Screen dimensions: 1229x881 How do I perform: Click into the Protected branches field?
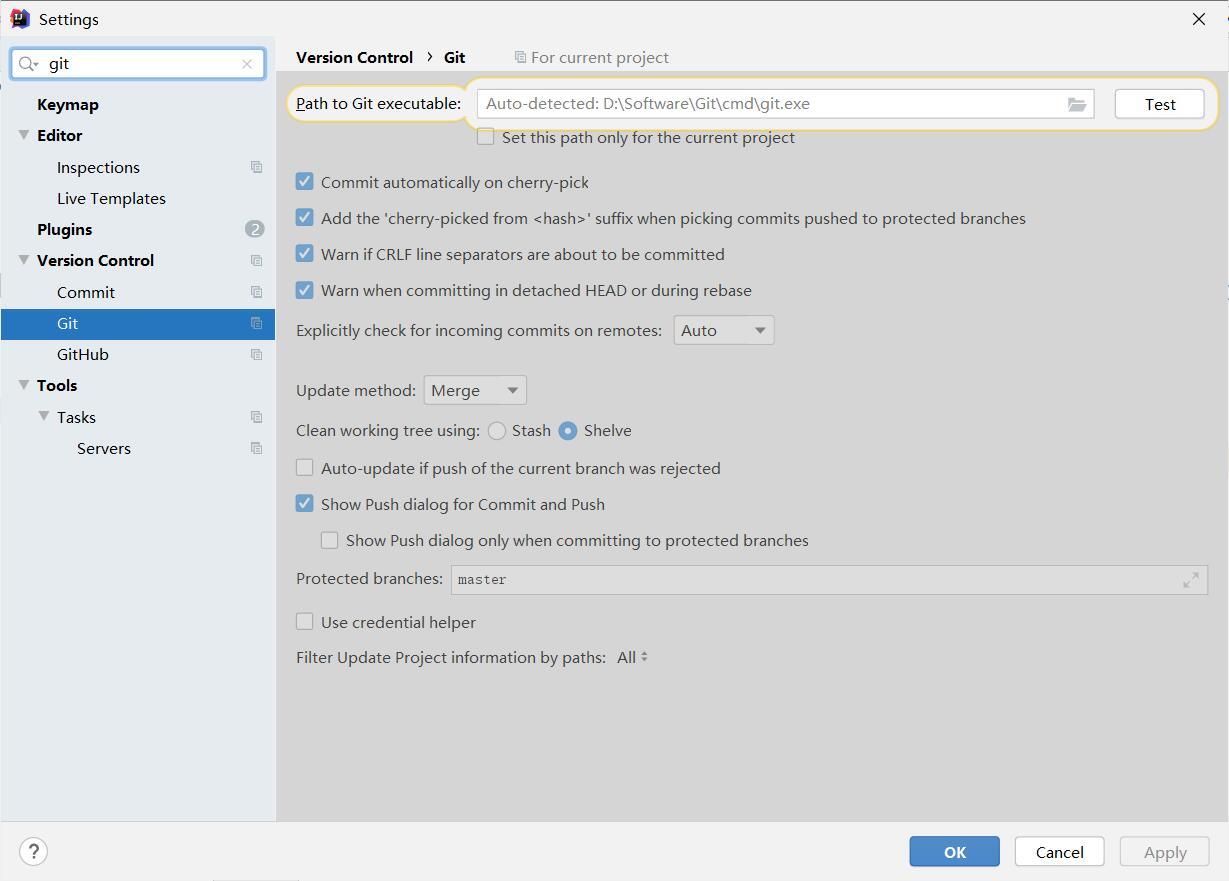coord(829,580)
